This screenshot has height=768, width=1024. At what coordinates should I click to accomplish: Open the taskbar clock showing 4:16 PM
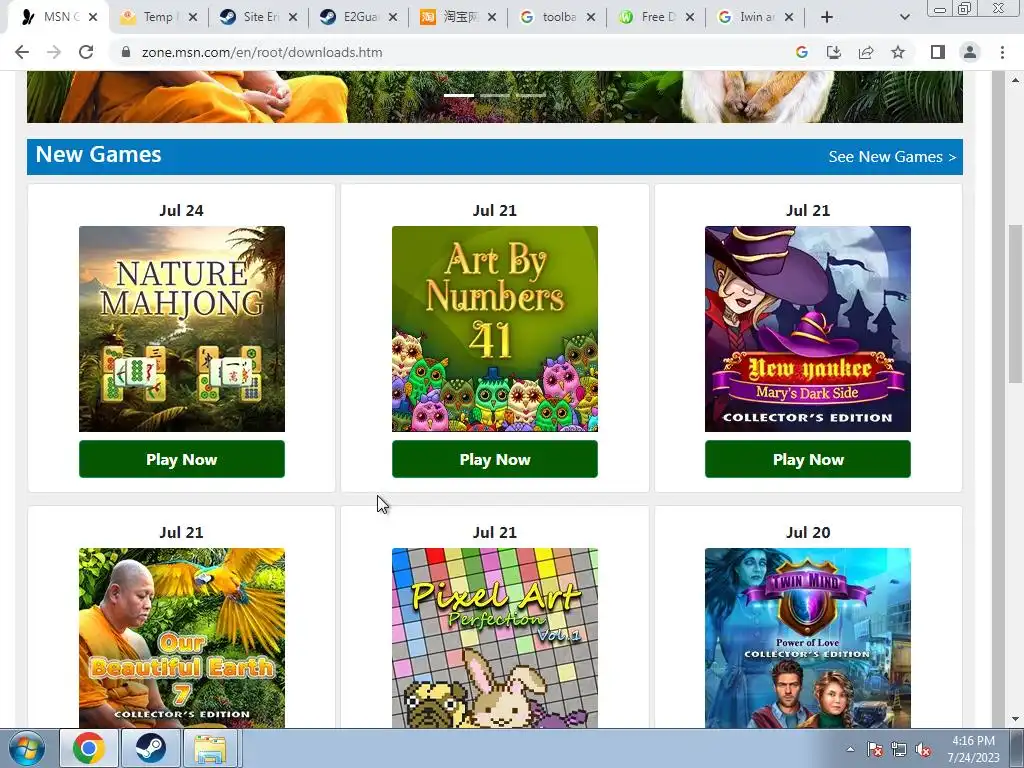click(x=973, y=749)
